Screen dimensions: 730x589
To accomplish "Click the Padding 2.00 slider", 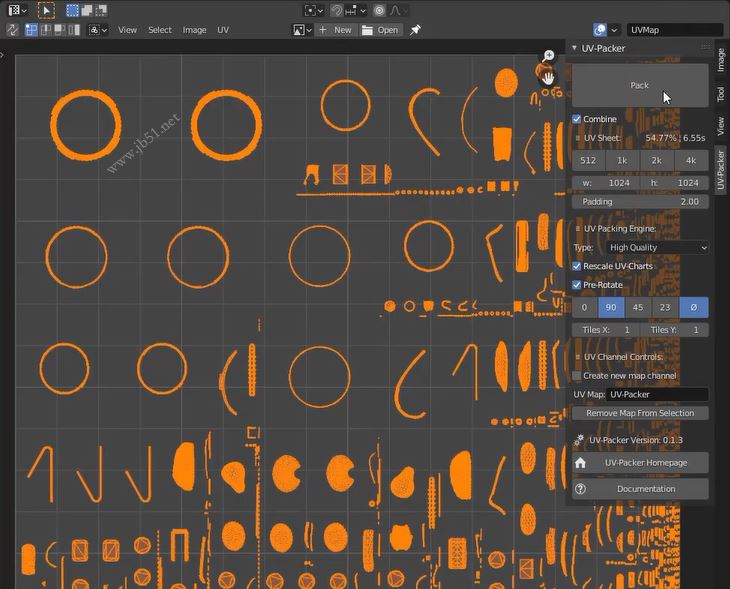I will tap(640, 202).
